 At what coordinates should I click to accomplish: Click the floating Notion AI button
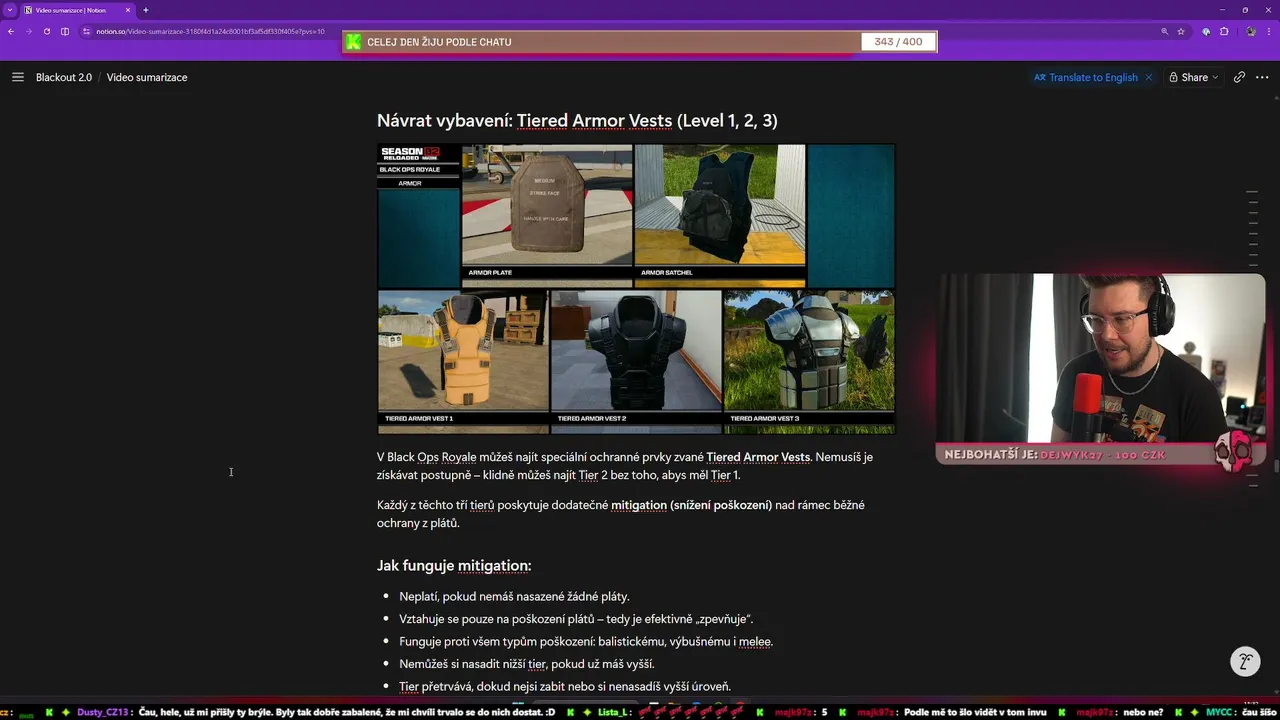click(x=1245, y=661)
